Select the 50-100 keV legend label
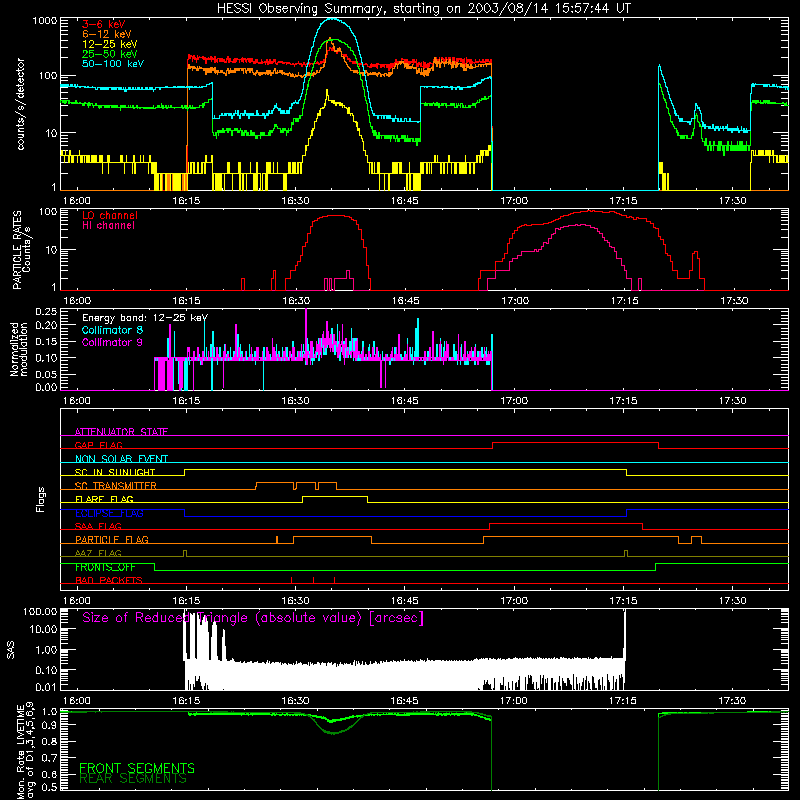800x800 pixels. click(113, 64)
